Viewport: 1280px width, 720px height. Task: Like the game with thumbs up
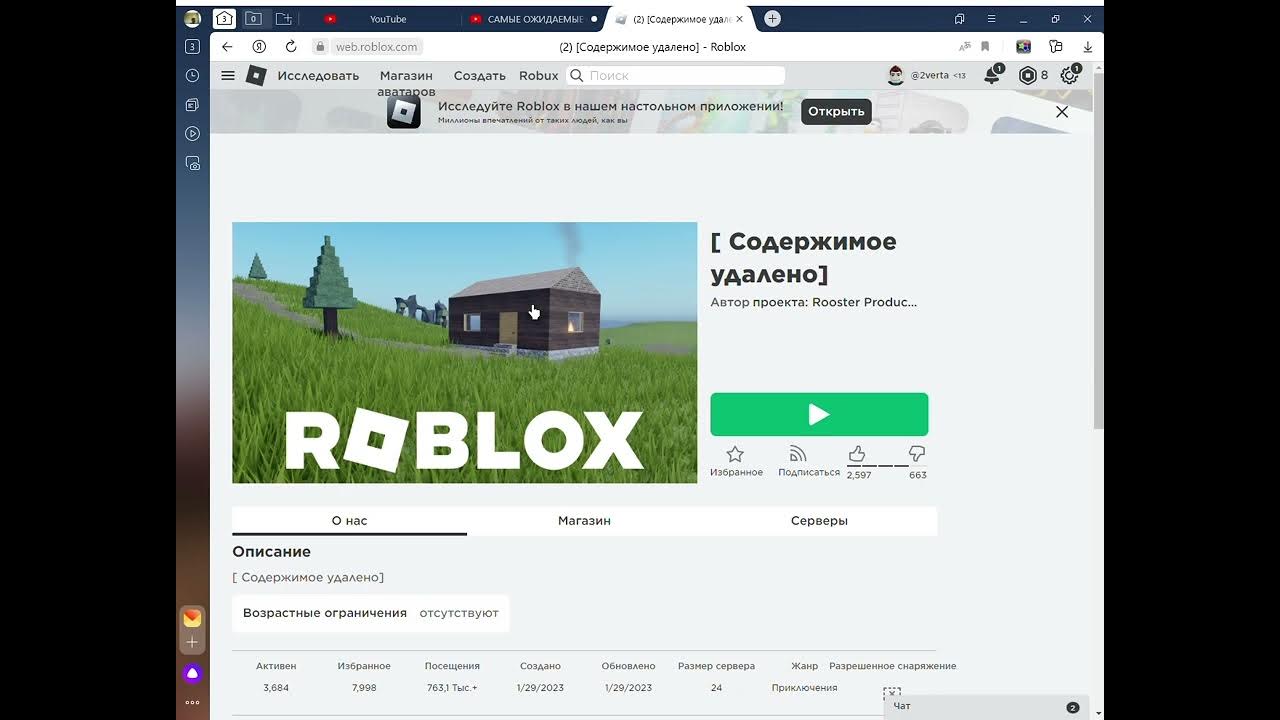(857, 454)
